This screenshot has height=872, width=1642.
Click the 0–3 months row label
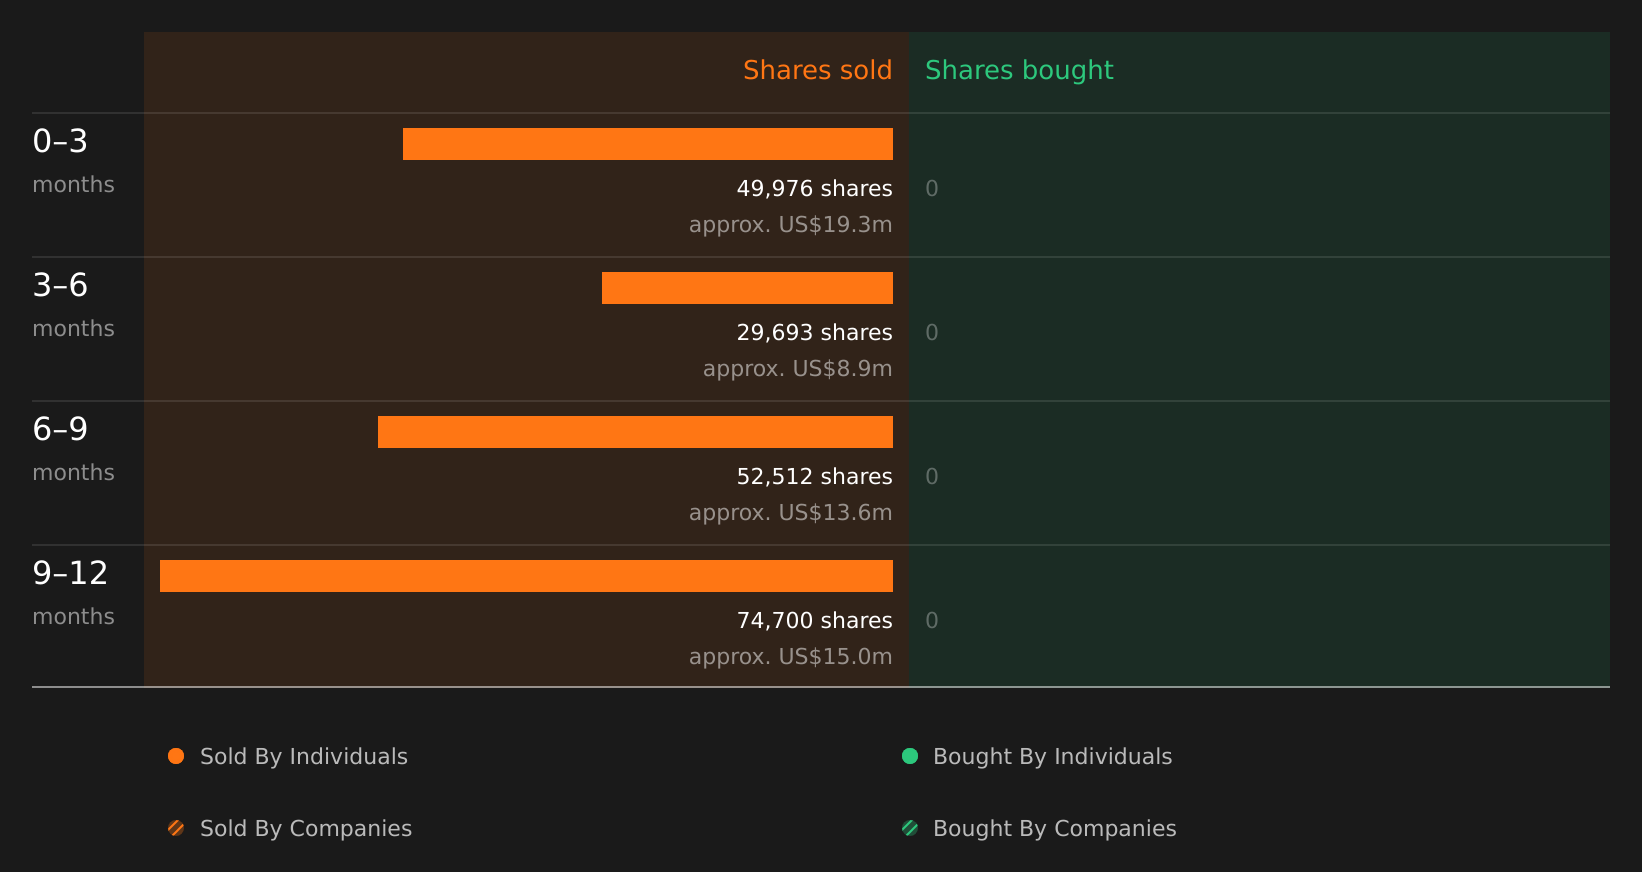(x=73, y=161)
